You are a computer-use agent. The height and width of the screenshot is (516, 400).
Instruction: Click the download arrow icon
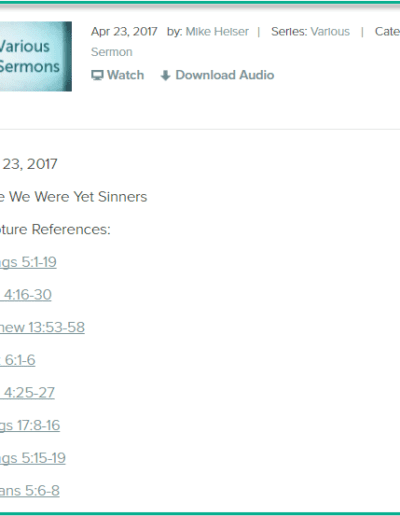165,76
